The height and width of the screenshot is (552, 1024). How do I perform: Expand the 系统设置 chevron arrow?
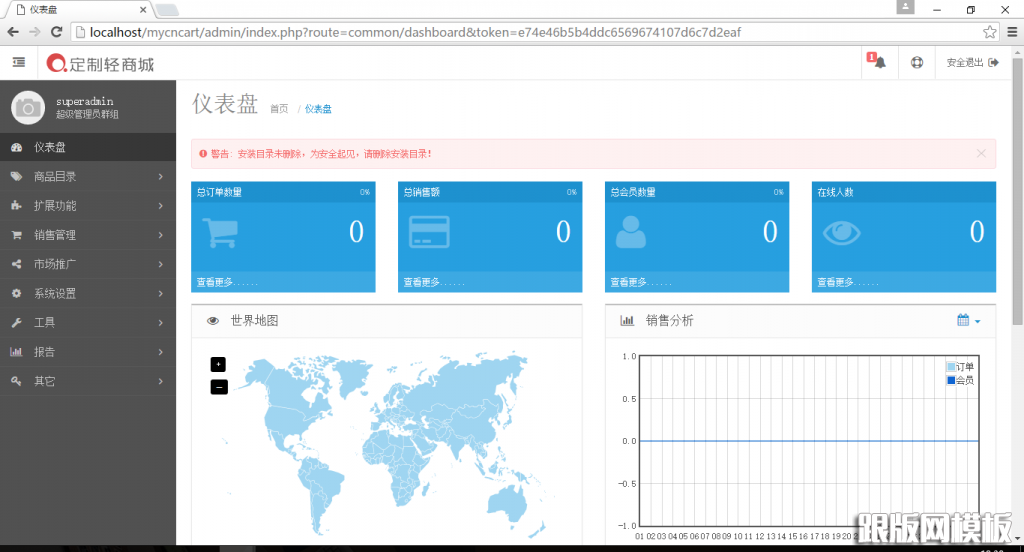161,293
